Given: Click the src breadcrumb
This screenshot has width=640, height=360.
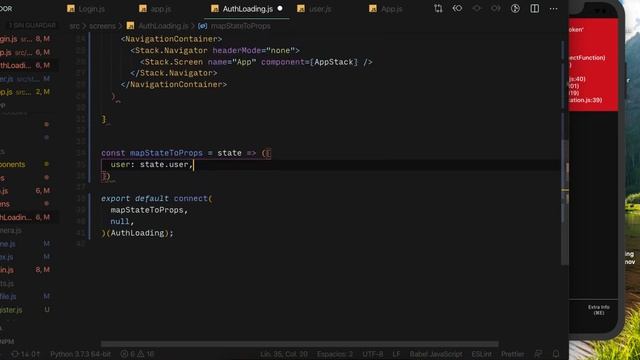Looking at the screenshot, I should (74, 26).
